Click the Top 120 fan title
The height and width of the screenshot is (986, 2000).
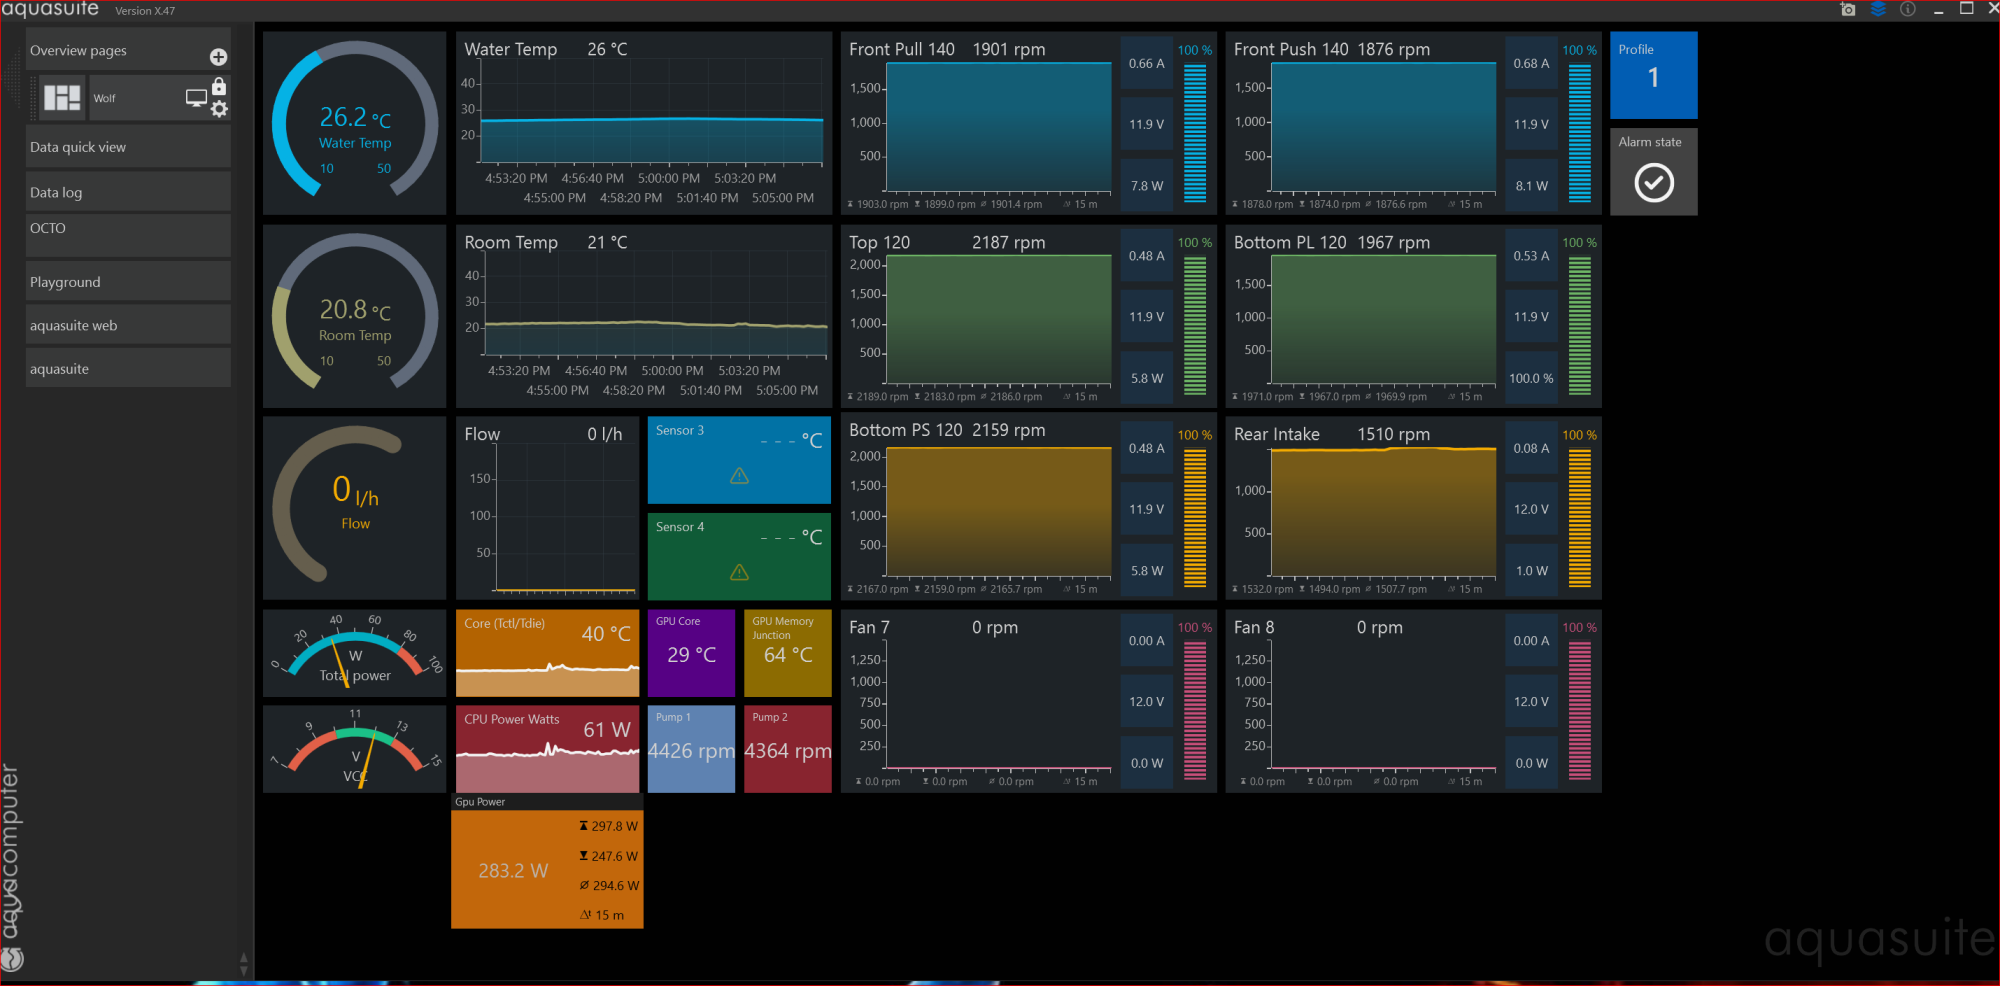pos(880,242)
